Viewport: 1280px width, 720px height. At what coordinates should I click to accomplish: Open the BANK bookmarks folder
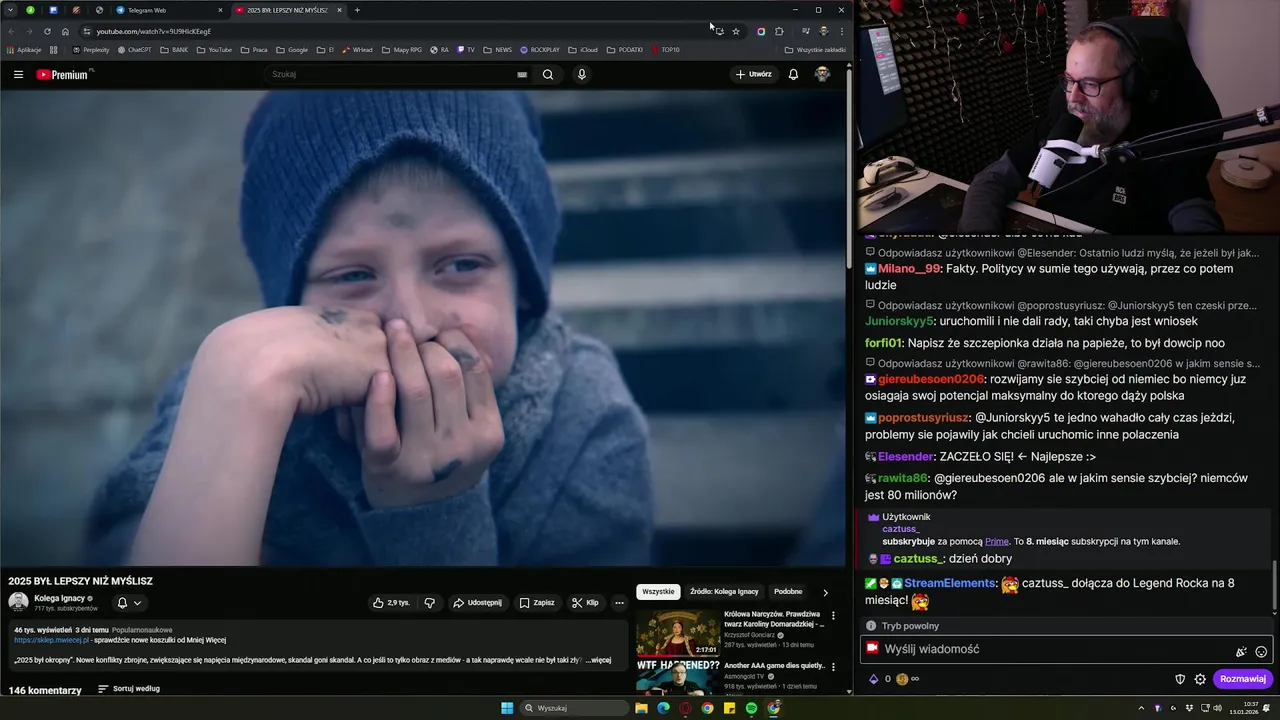point(174,50)
